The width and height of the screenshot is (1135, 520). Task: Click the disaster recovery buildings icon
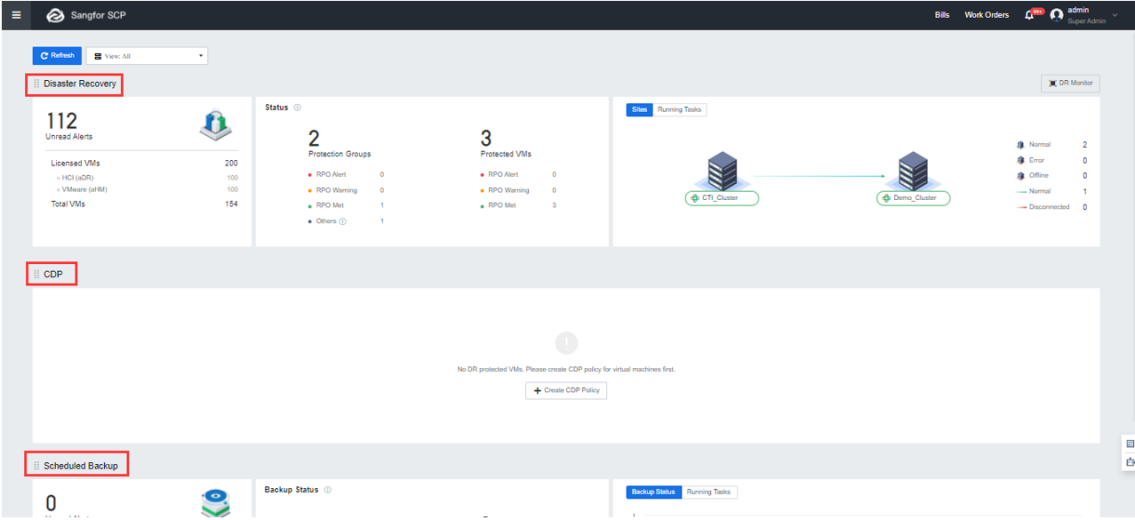point(215,126)
